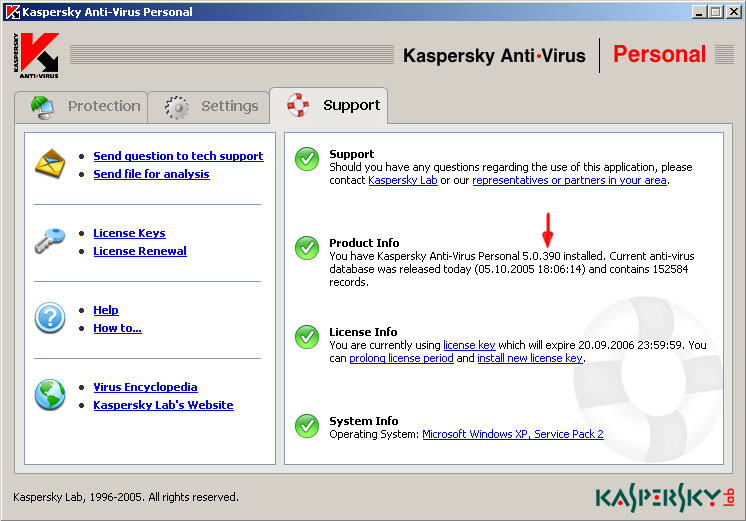This screenshot has height=521, width=746.
Task: Click the Kaspersky Anti-Virus logo icon
Action: (36, 55)
